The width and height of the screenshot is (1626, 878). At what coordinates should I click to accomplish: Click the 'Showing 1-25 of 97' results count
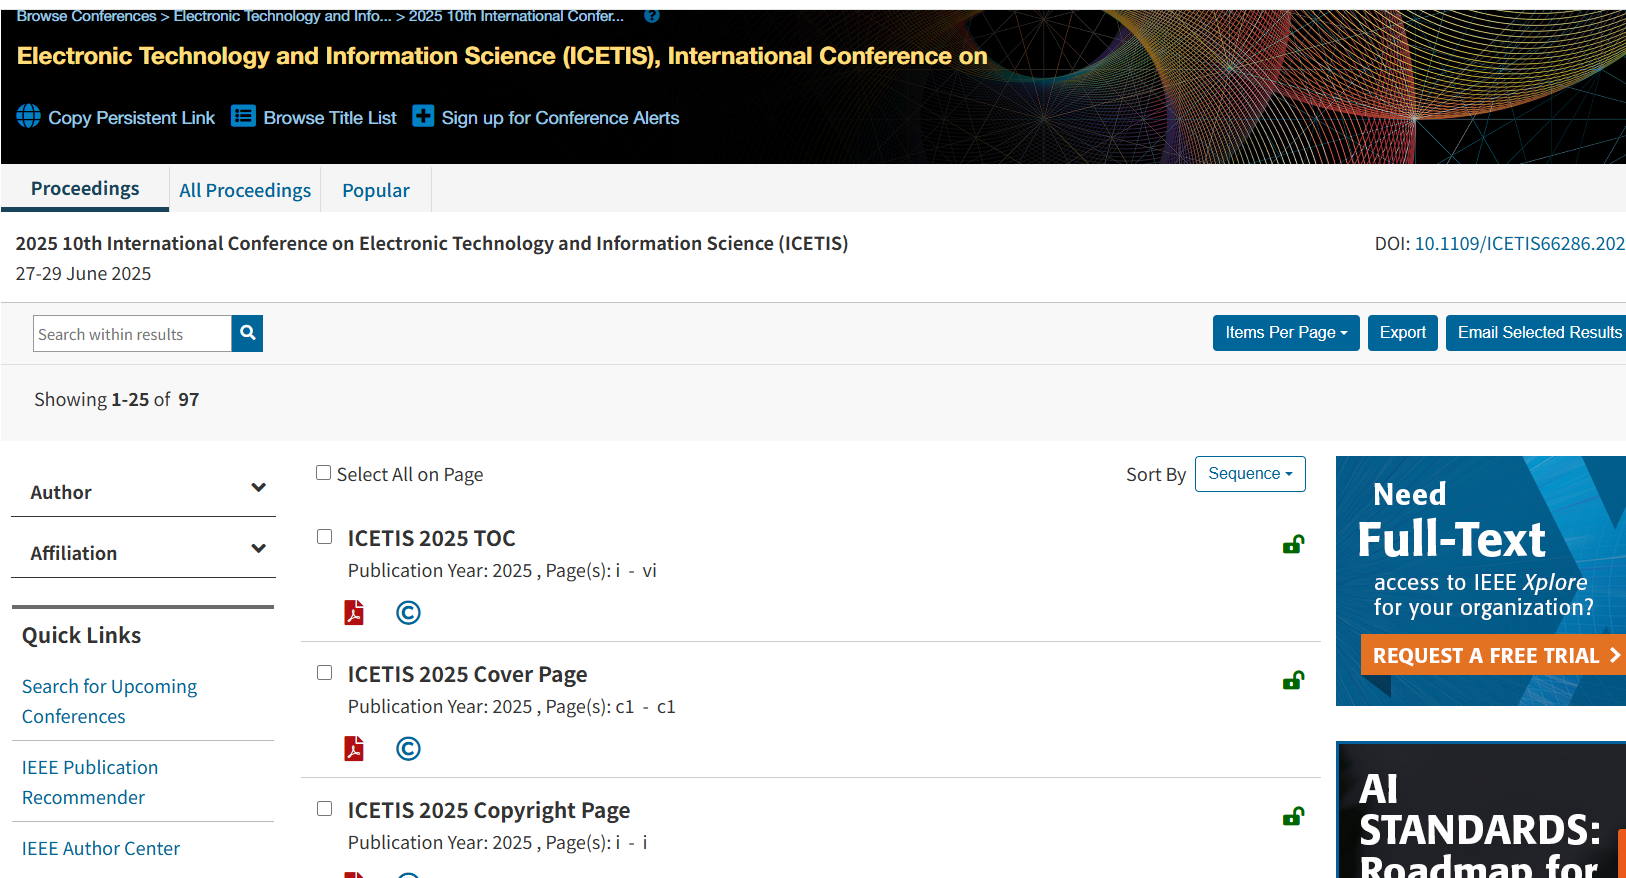117,399
